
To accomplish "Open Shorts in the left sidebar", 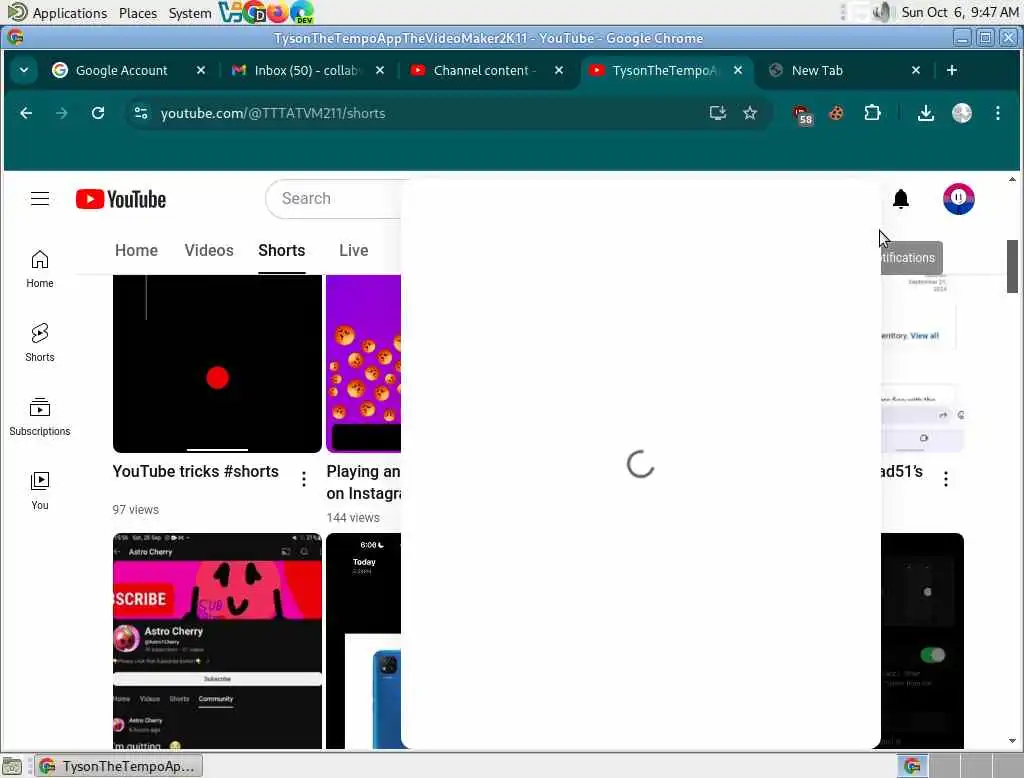I will [40, 343].
